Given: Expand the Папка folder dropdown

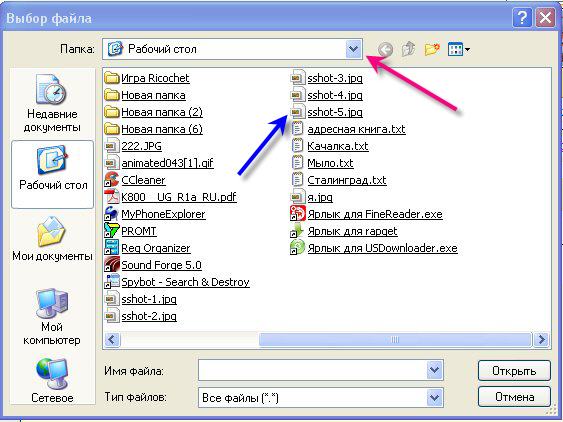Looking at the screenshot, I should [x=354, y=49].
